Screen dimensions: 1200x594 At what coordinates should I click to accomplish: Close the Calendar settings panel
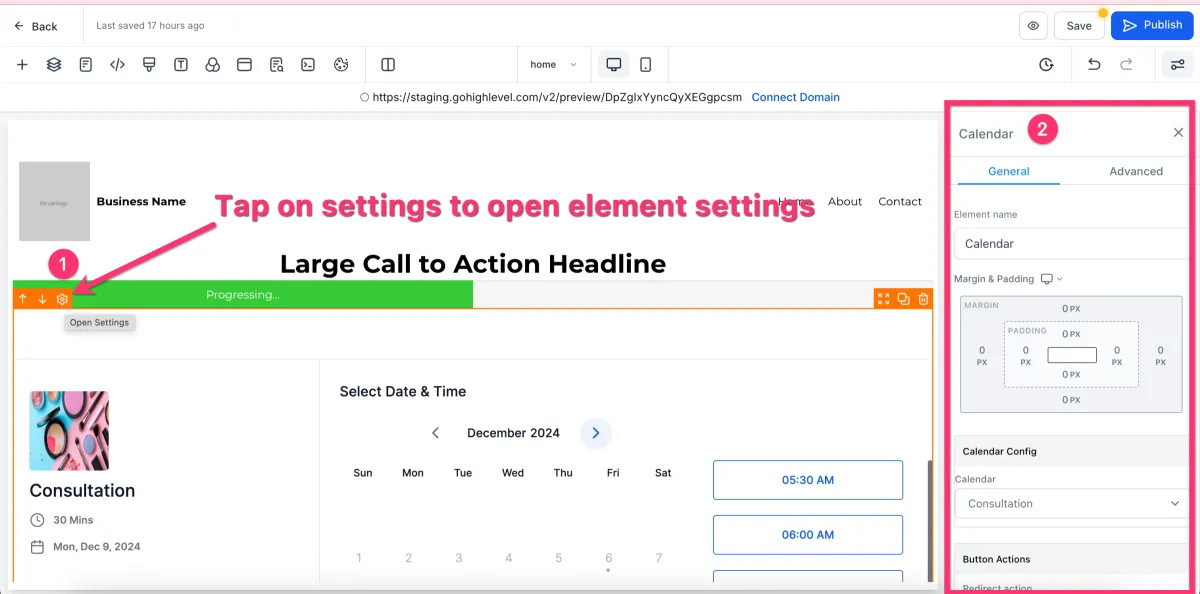pos(1178,133)
